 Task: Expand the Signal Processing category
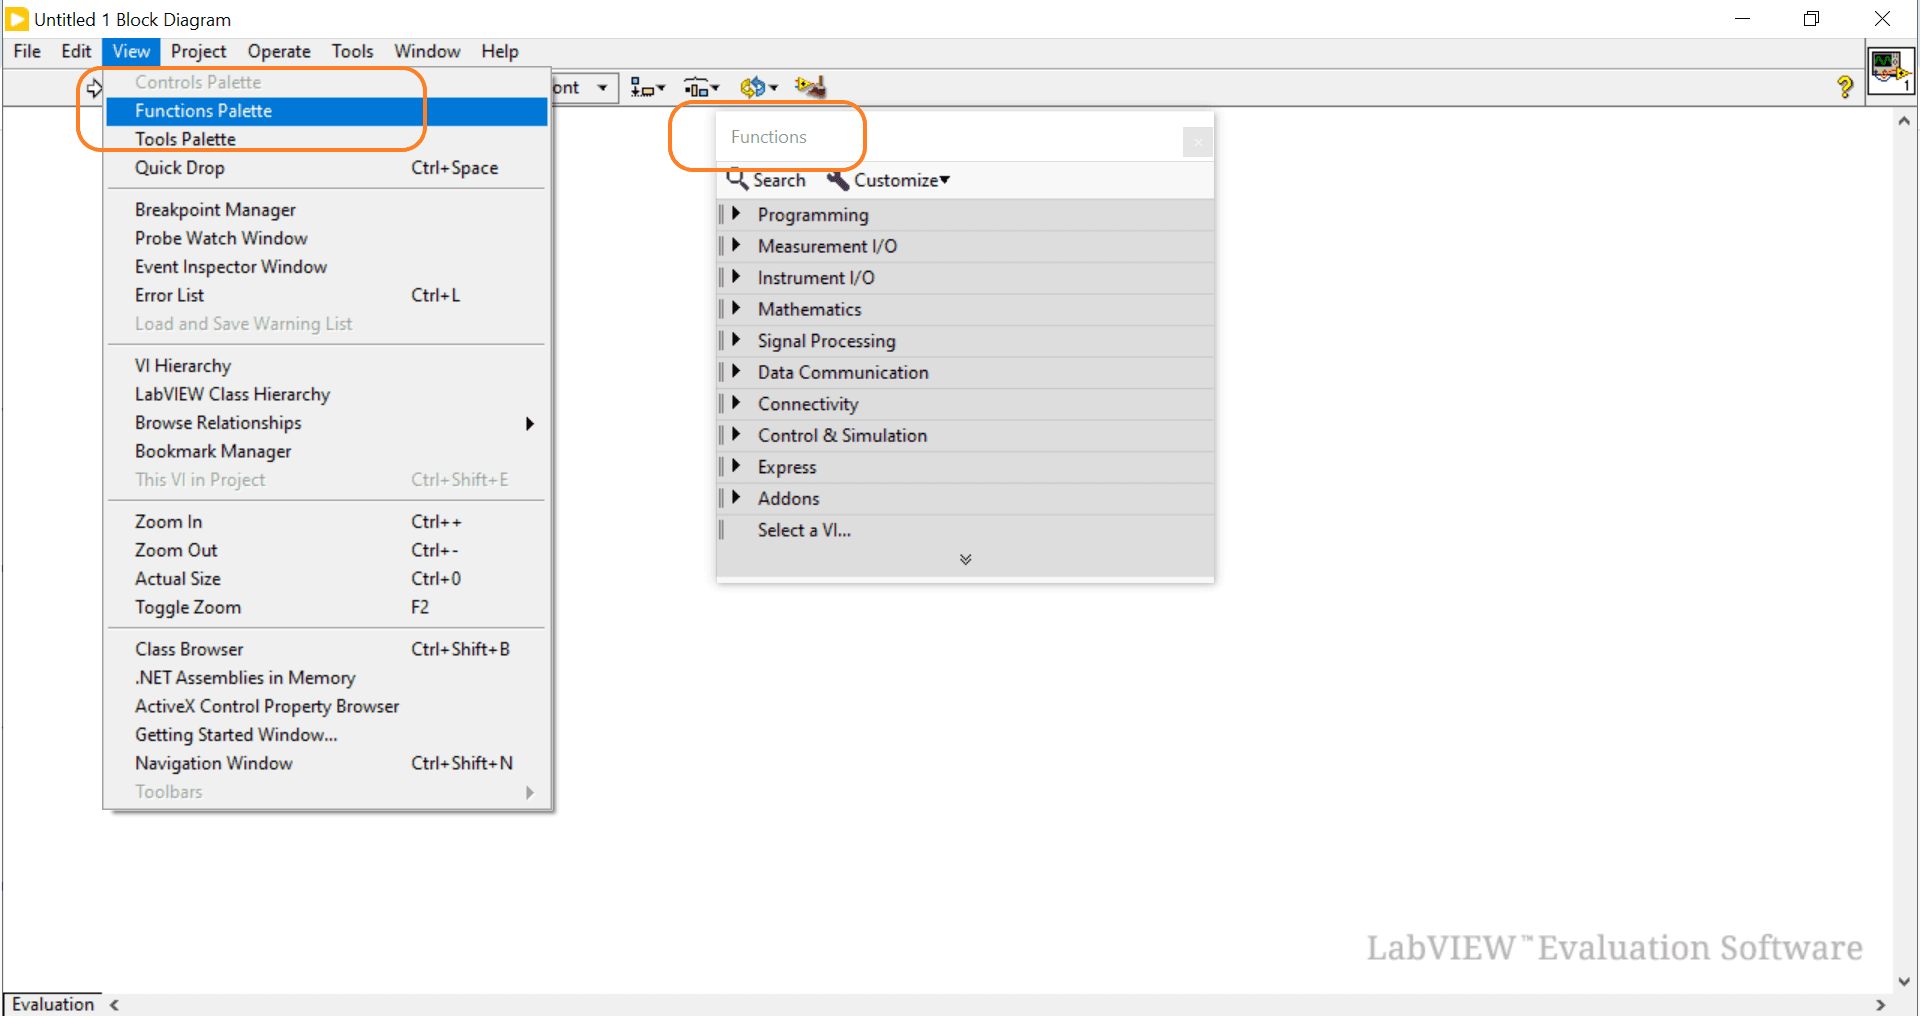[x=736, y=340]
